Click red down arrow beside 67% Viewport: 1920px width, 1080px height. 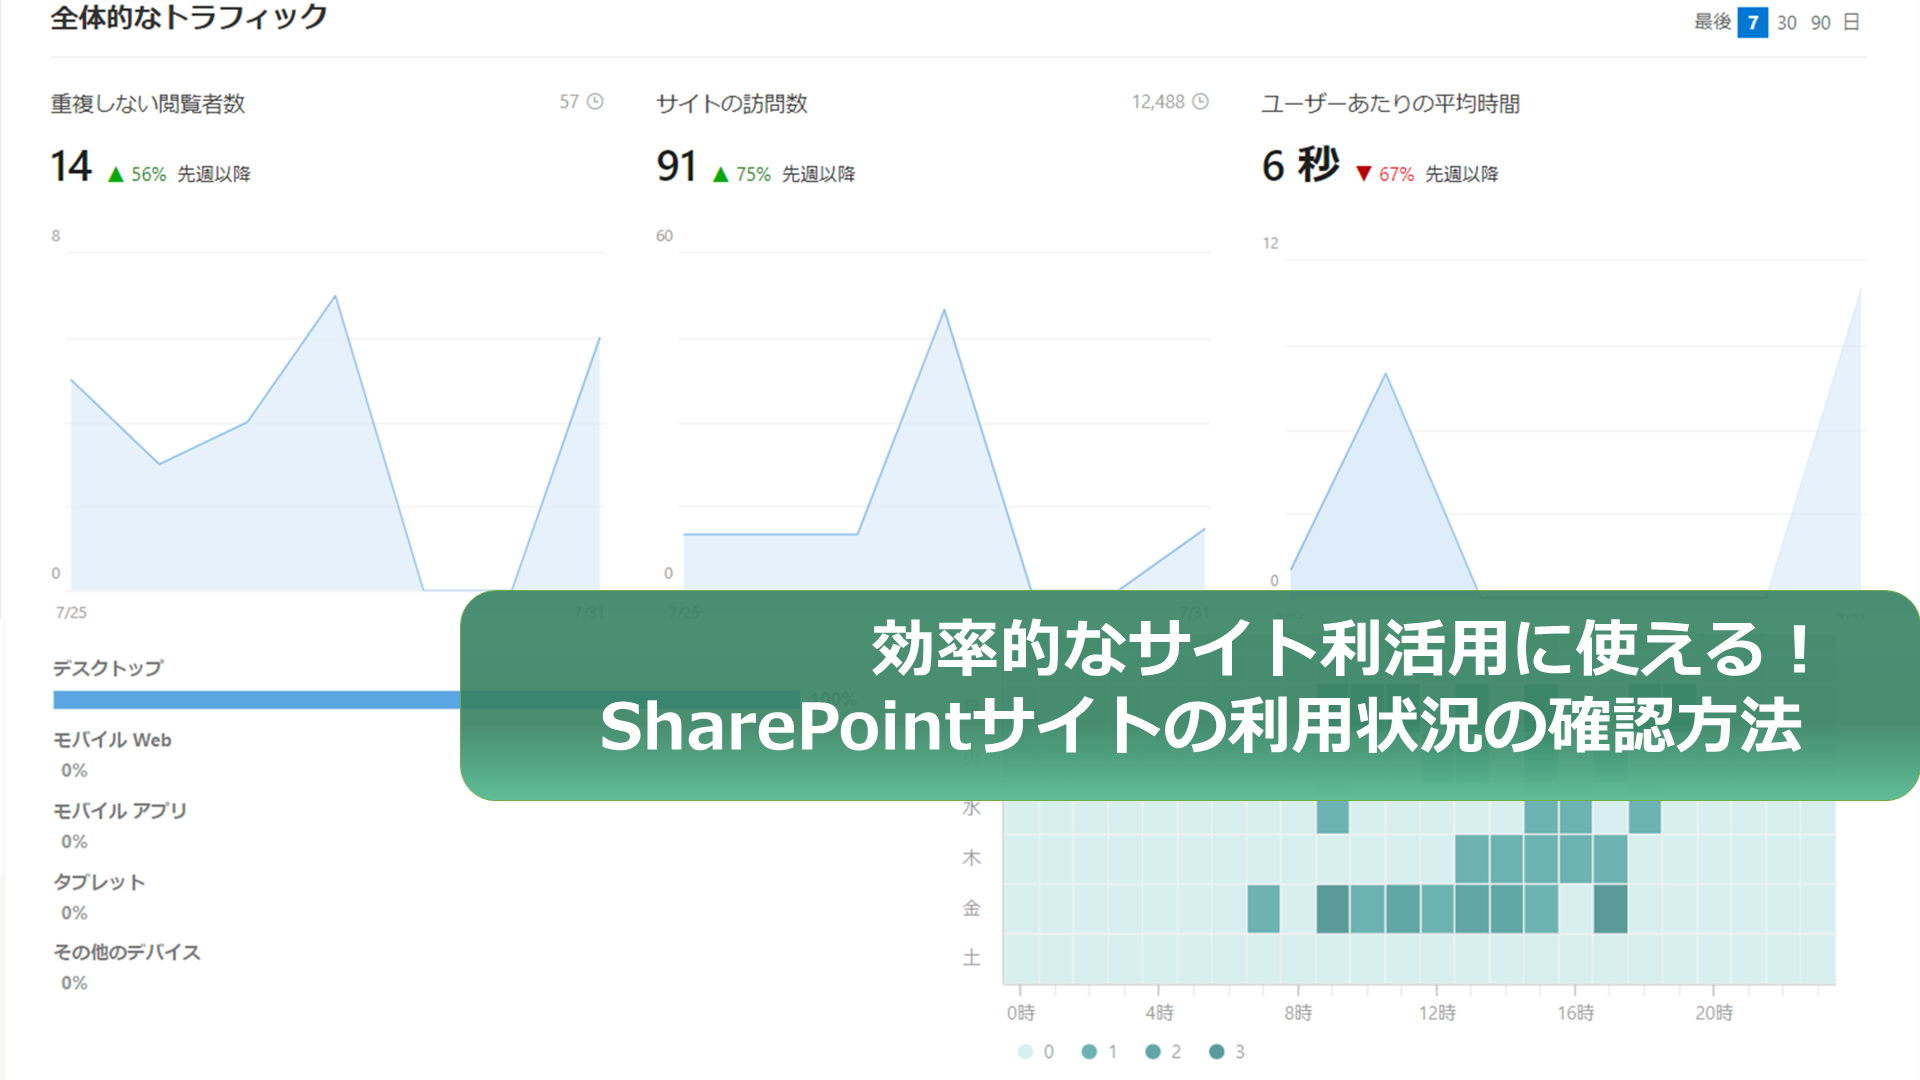(x=1363, y=174)
